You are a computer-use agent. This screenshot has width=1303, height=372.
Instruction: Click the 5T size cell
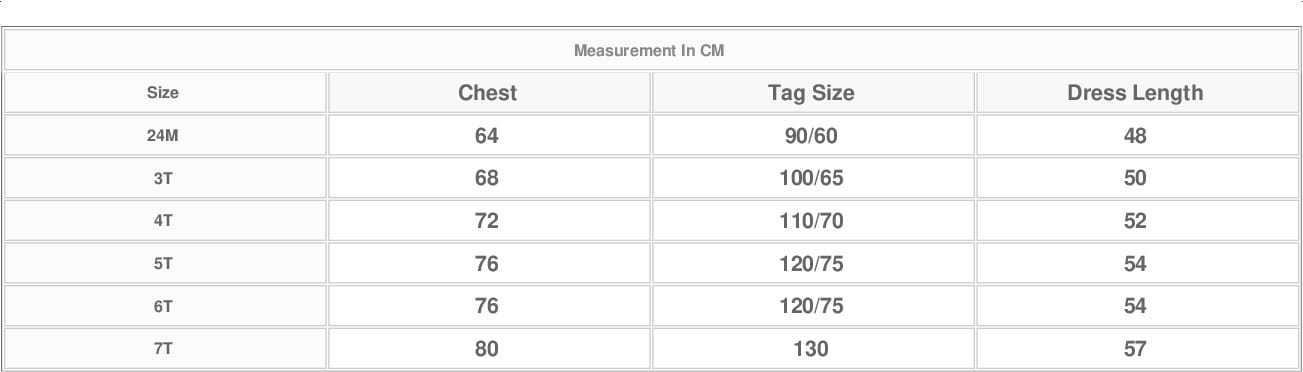click(163, 264)
